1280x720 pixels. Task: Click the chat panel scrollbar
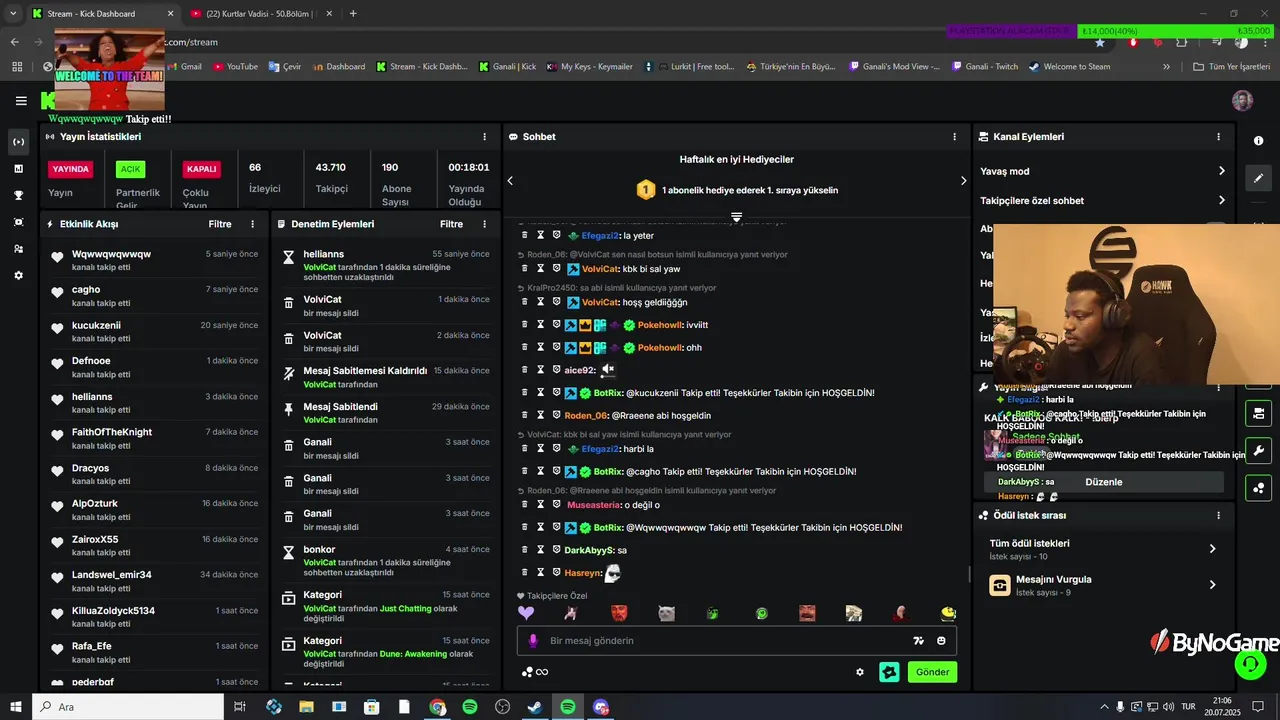[x=968, y=574]
